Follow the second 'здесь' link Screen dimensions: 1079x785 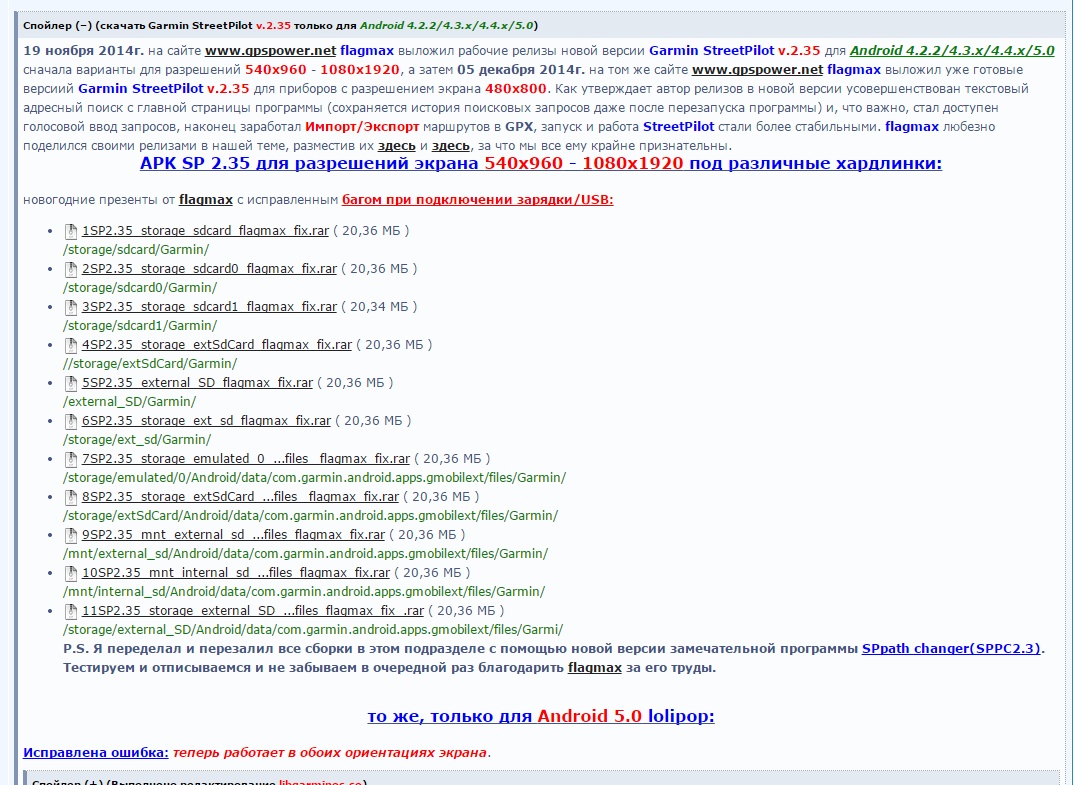[x=451, y=146]
